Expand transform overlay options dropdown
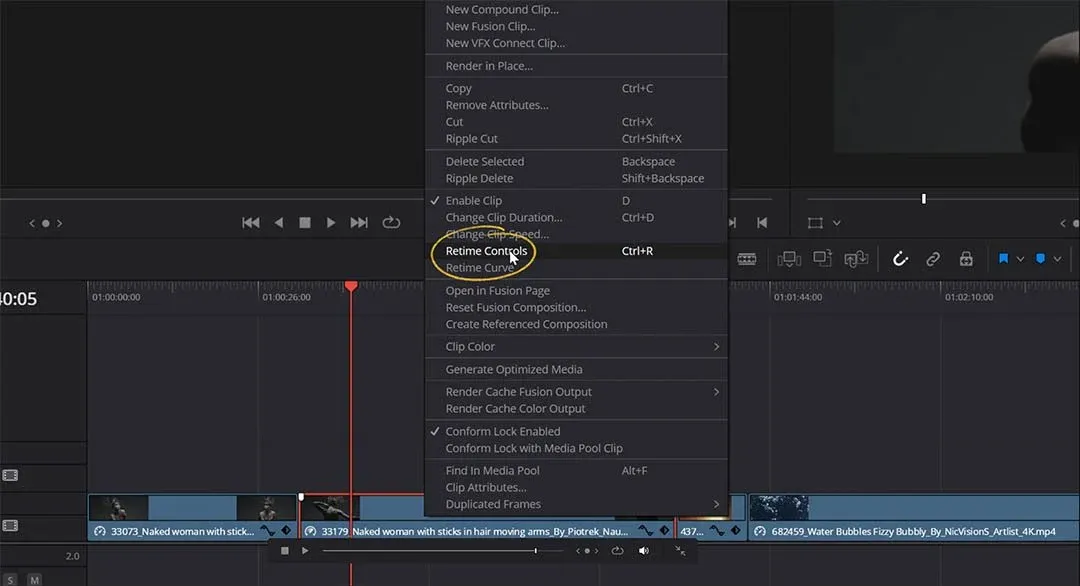This screenshot has height=586, width=1080. (836, 223)
